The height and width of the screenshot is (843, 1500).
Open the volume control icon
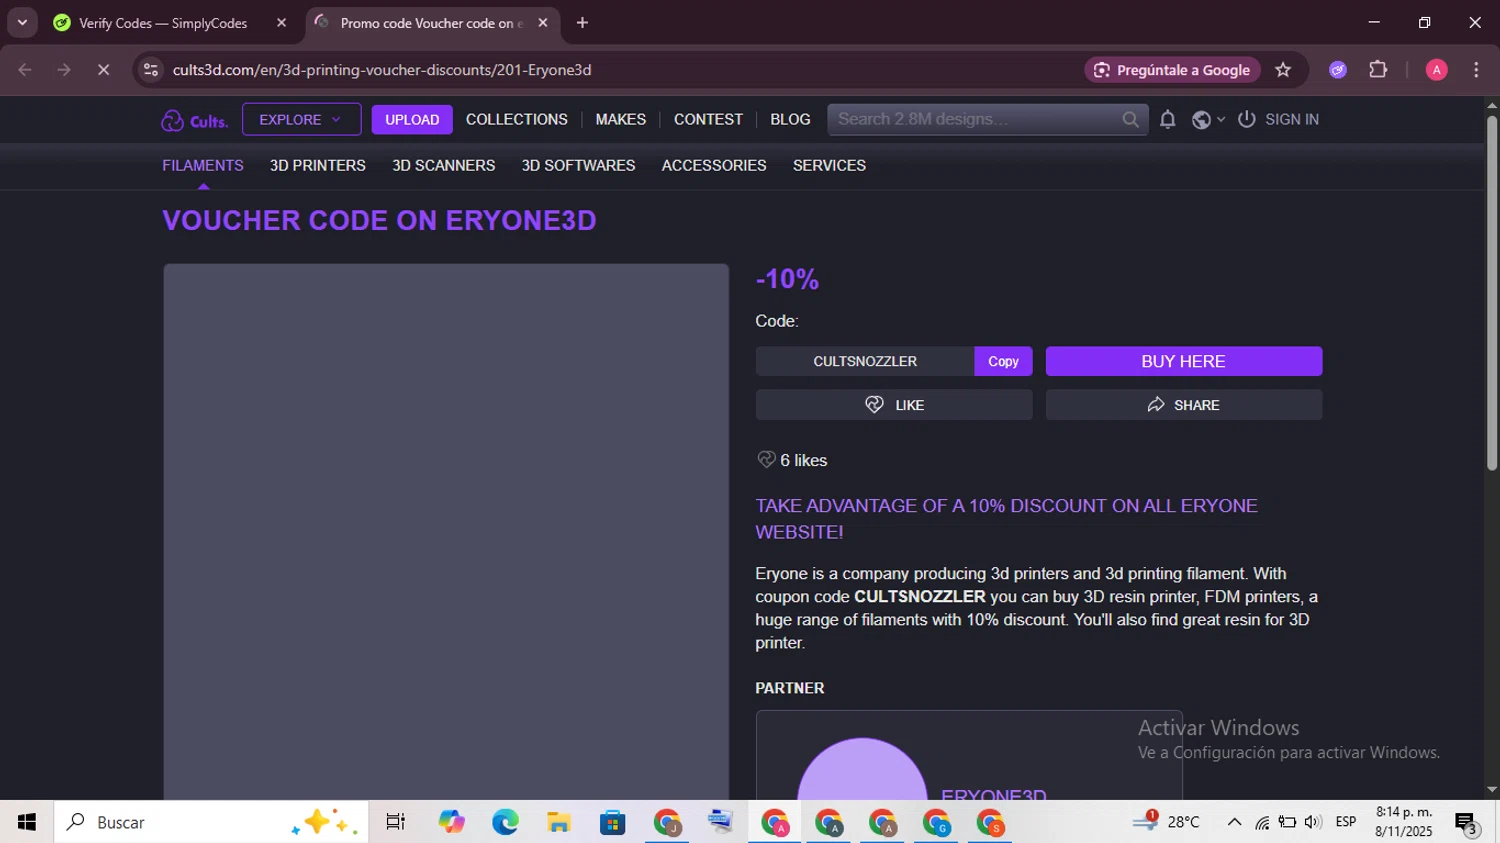click(1313, 822)
